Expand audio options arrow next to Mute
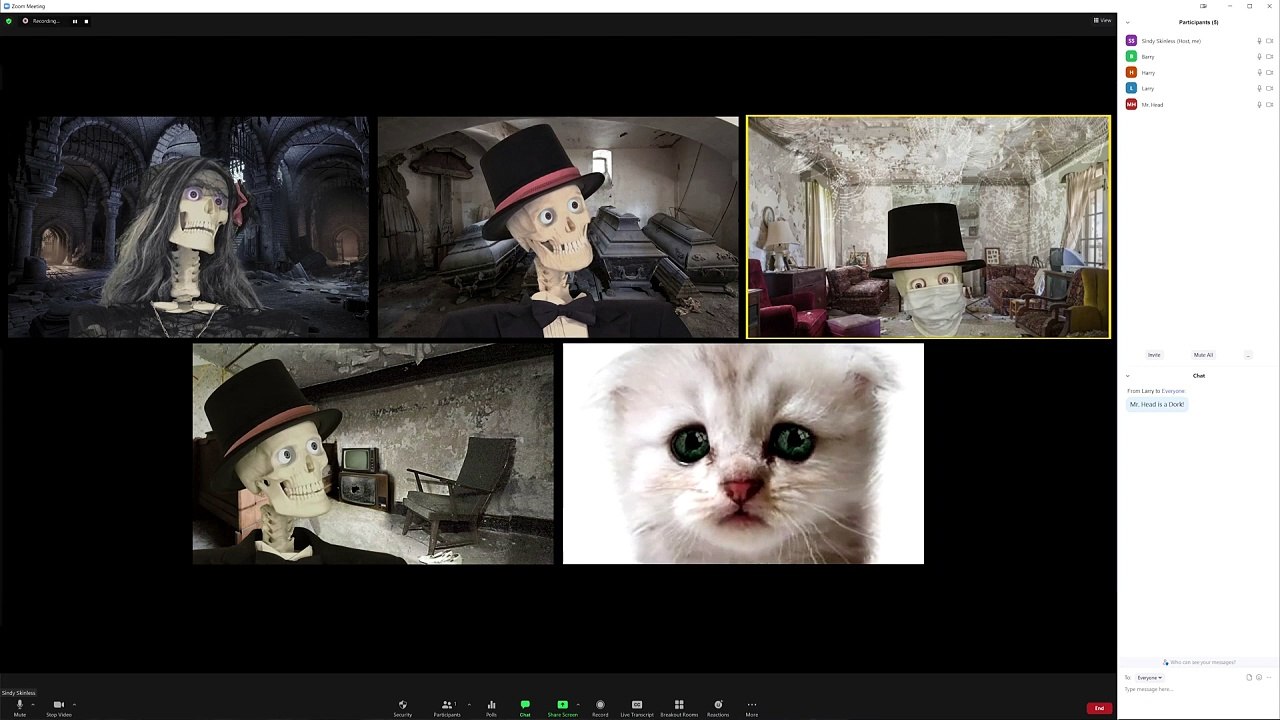Screen dimensions: 1280x720 coord(32,704)
